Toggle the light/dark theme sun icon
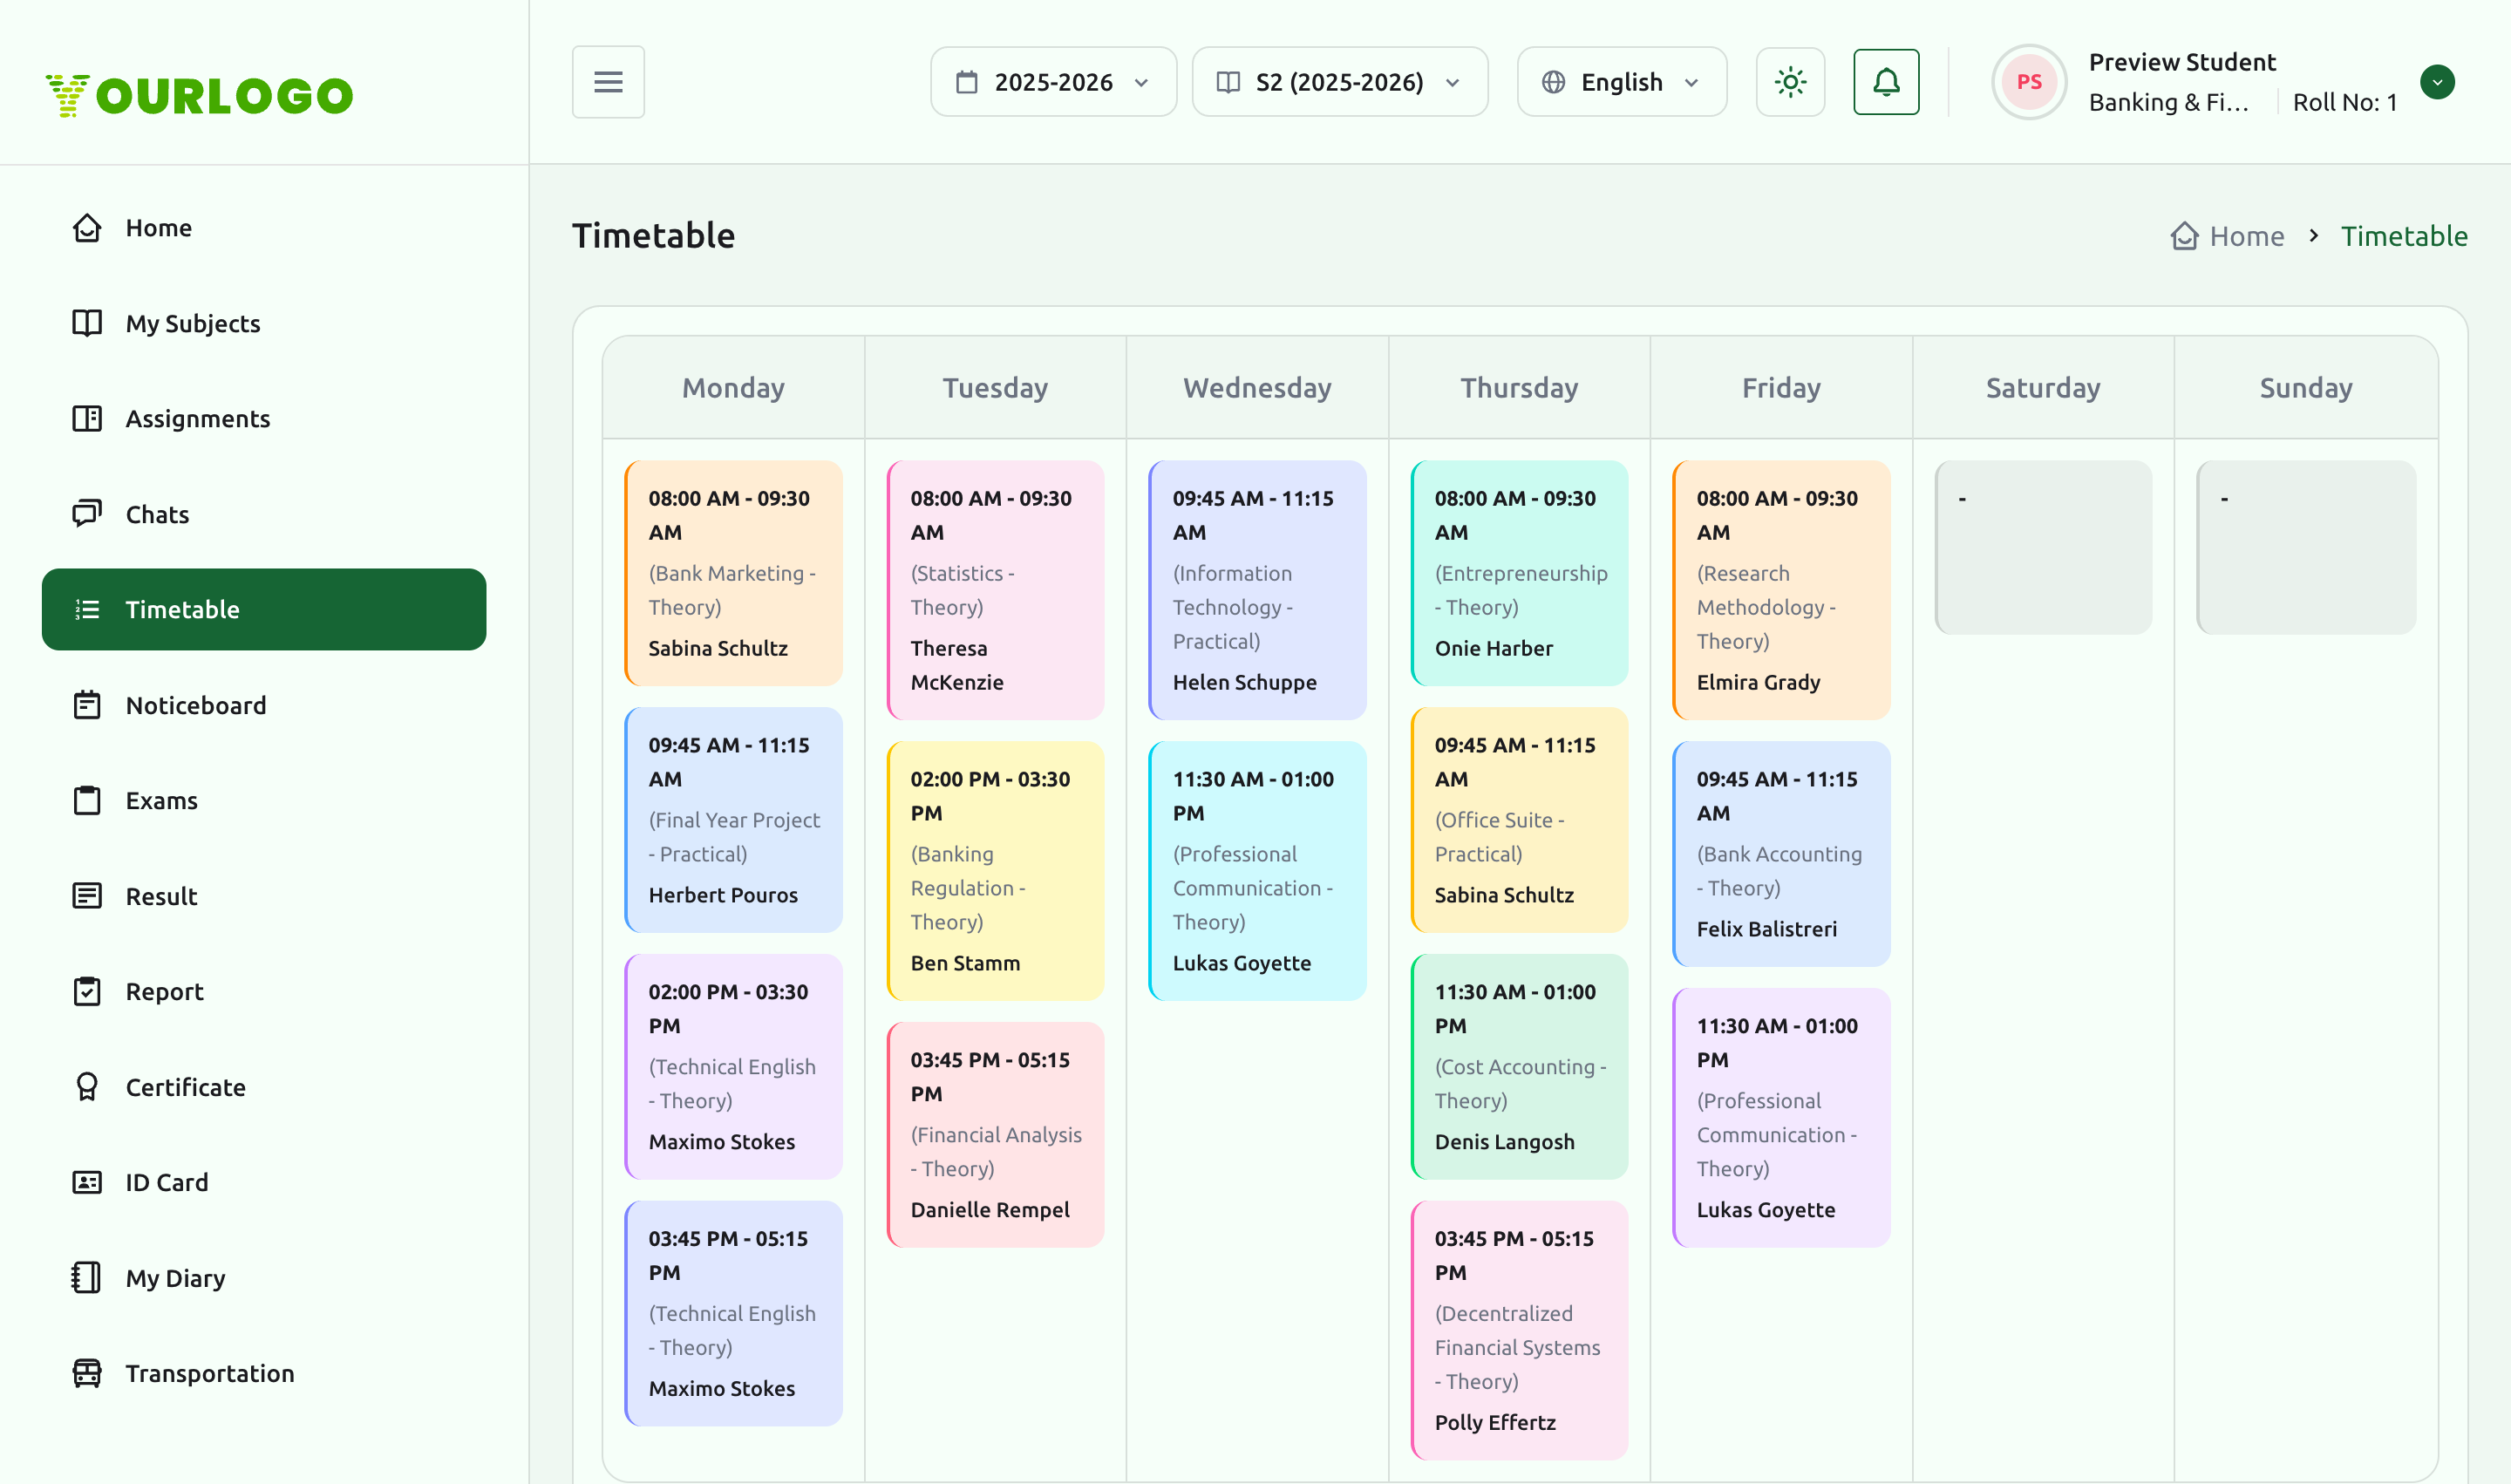The width and height of the screenshot is (2511, 1484). [x=1790, y=82]
